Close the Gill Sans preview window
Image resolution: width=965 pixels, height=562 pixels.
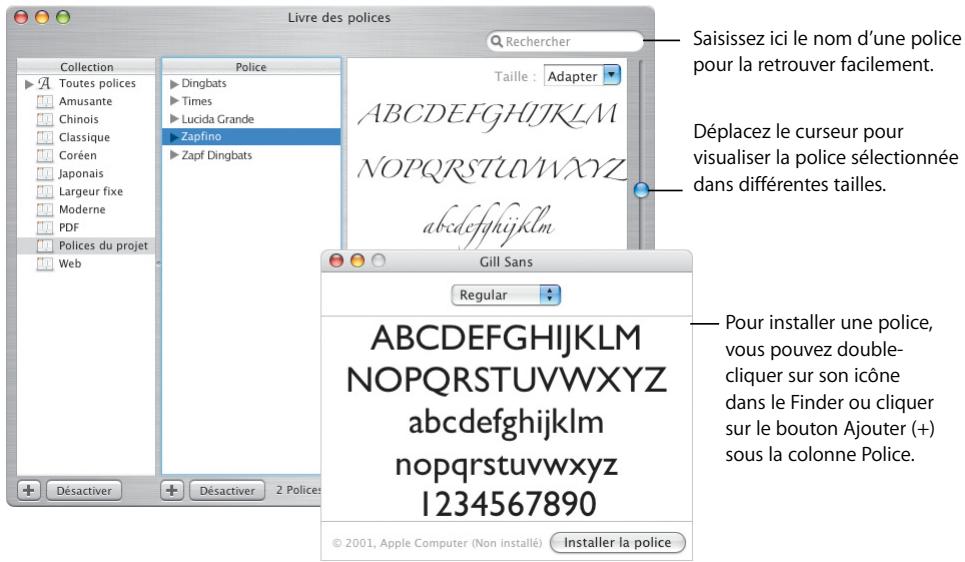336,261
